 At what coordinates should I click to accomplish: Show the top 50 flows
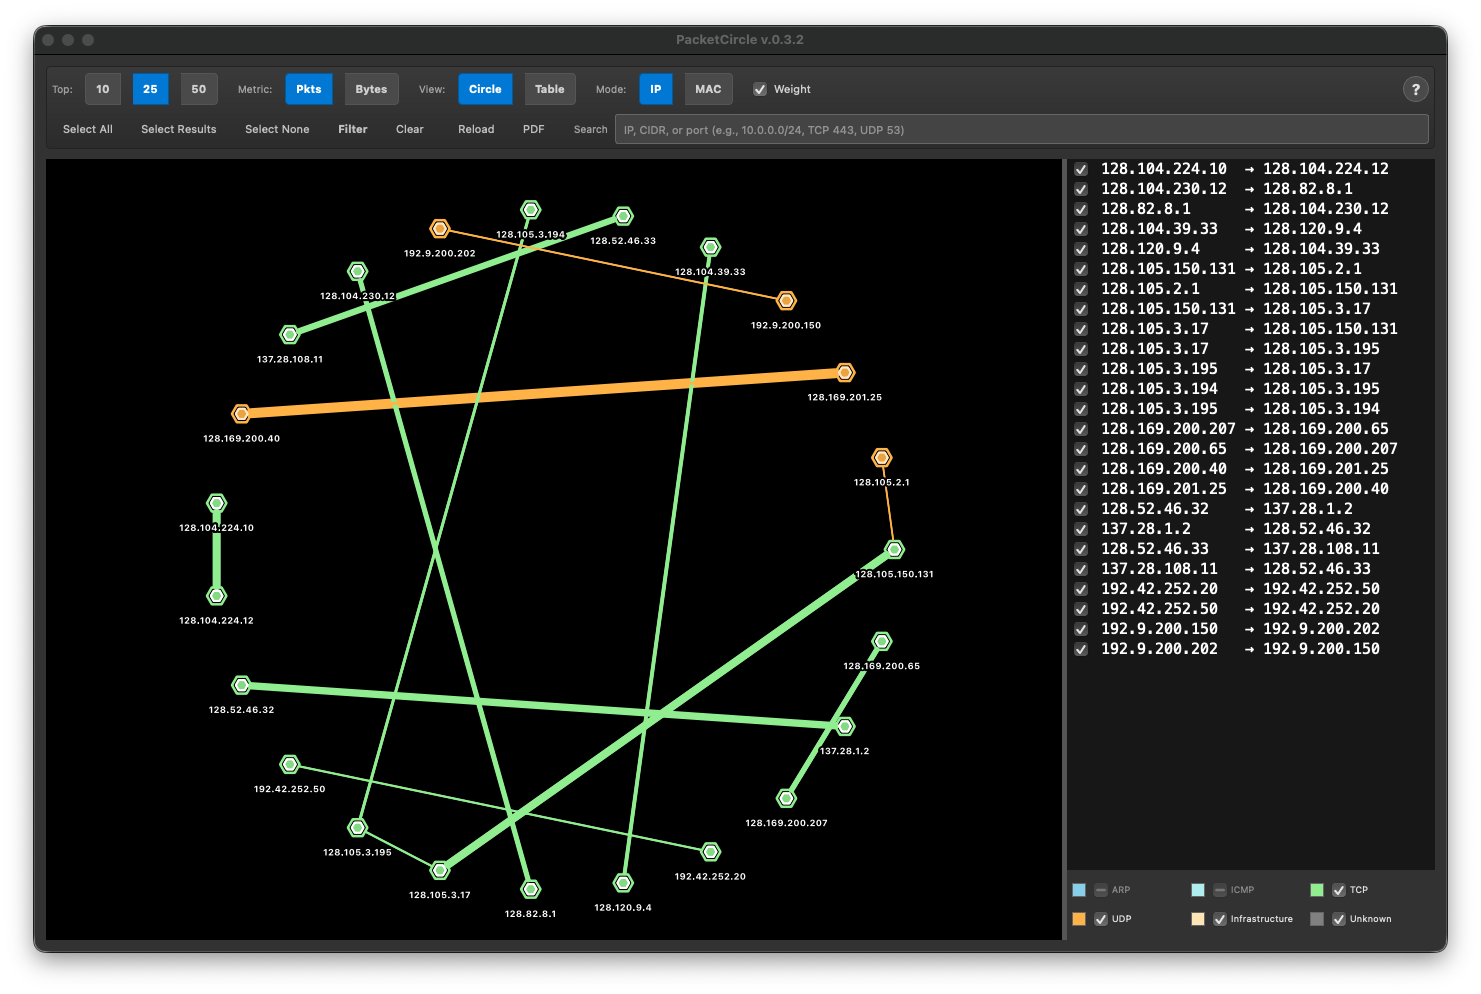tap(199, 89)
